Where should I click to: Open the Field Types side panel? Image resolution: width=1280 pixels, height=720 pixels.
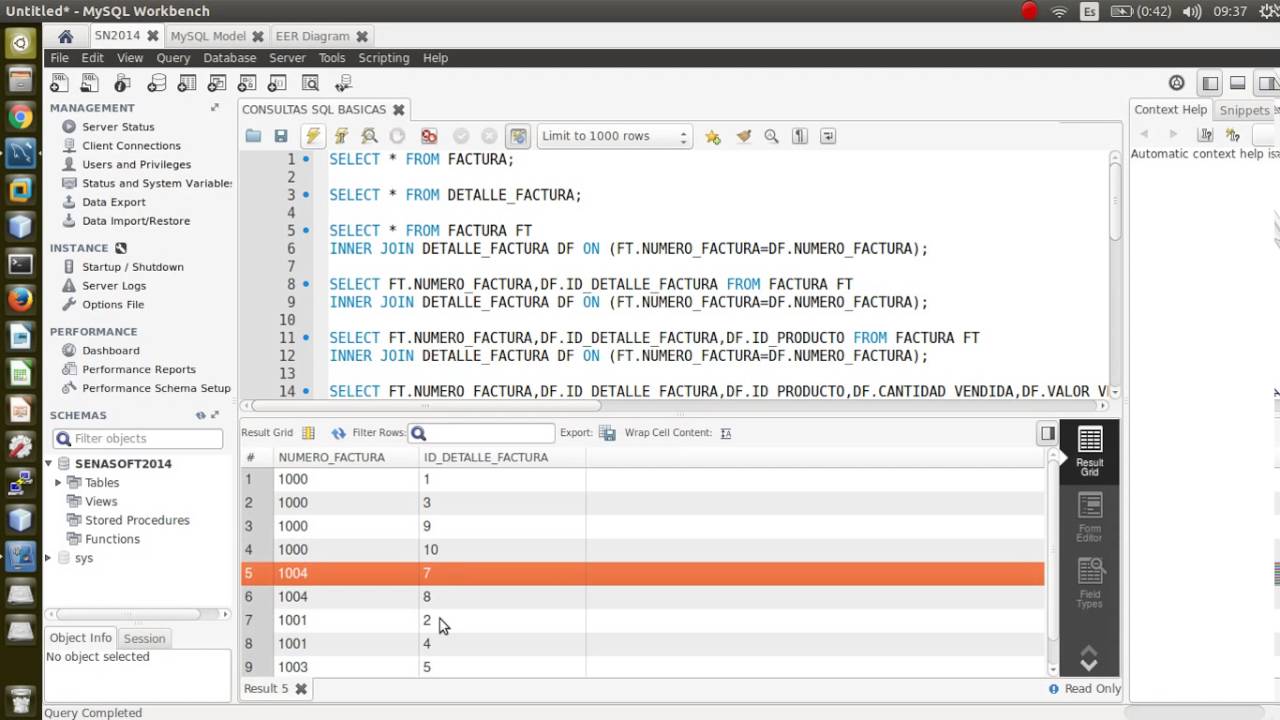(1090, 584)
